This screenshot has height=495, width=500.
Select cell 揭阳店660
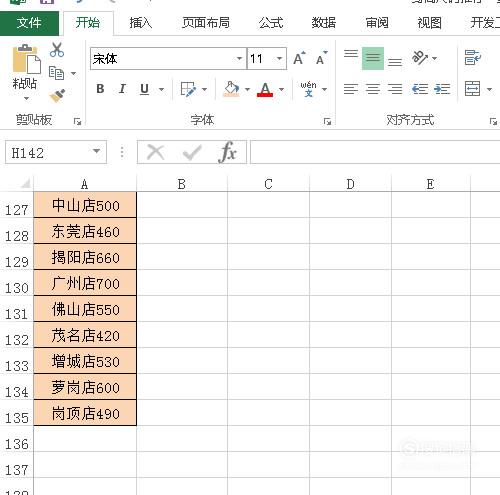pos(85,257)
